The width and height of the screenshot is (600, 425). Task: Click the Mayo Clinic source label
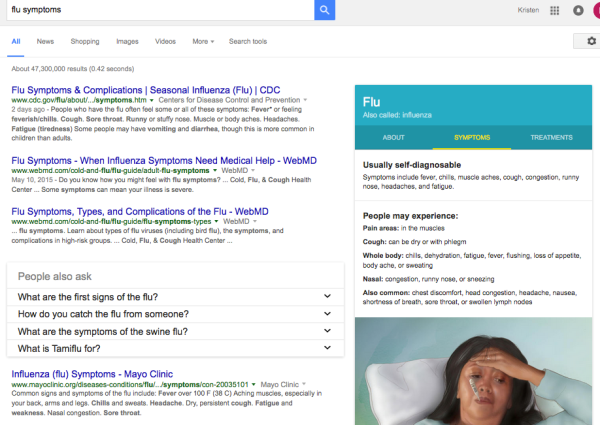click(280, 384)
